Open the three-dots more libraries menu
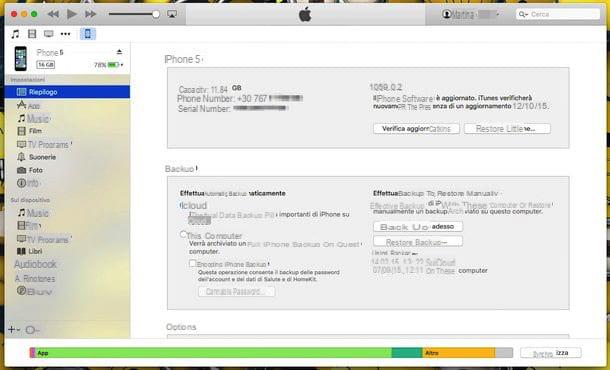Viewport: 610px width, 370px height. point(65,34)
